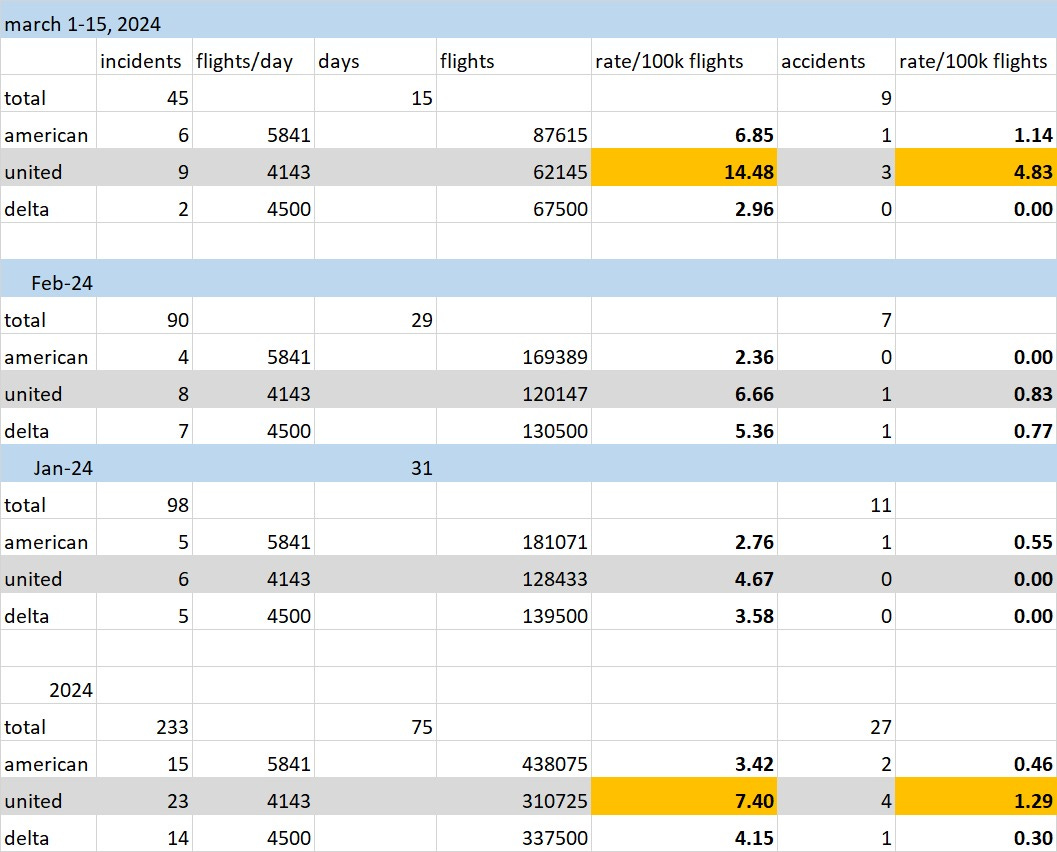Viewport: 1057px width, 852px height.
Task: Select March total accidents cell 9
Action: tap(837, 94)
